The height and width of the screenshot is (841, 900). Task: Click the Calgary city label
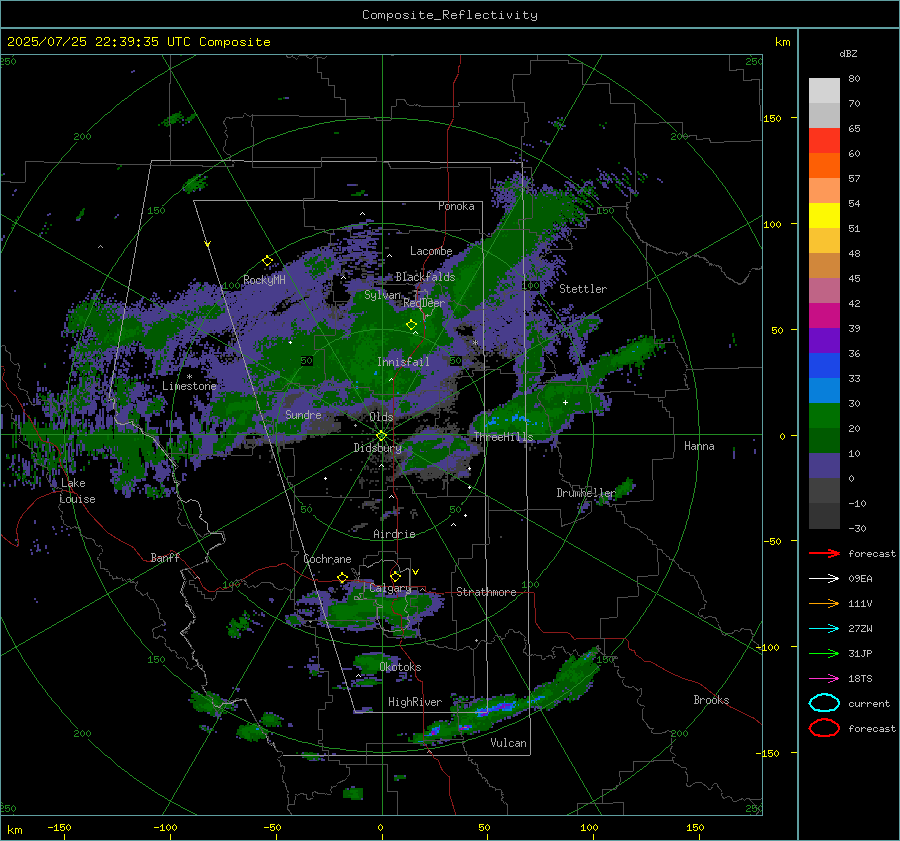390,588
